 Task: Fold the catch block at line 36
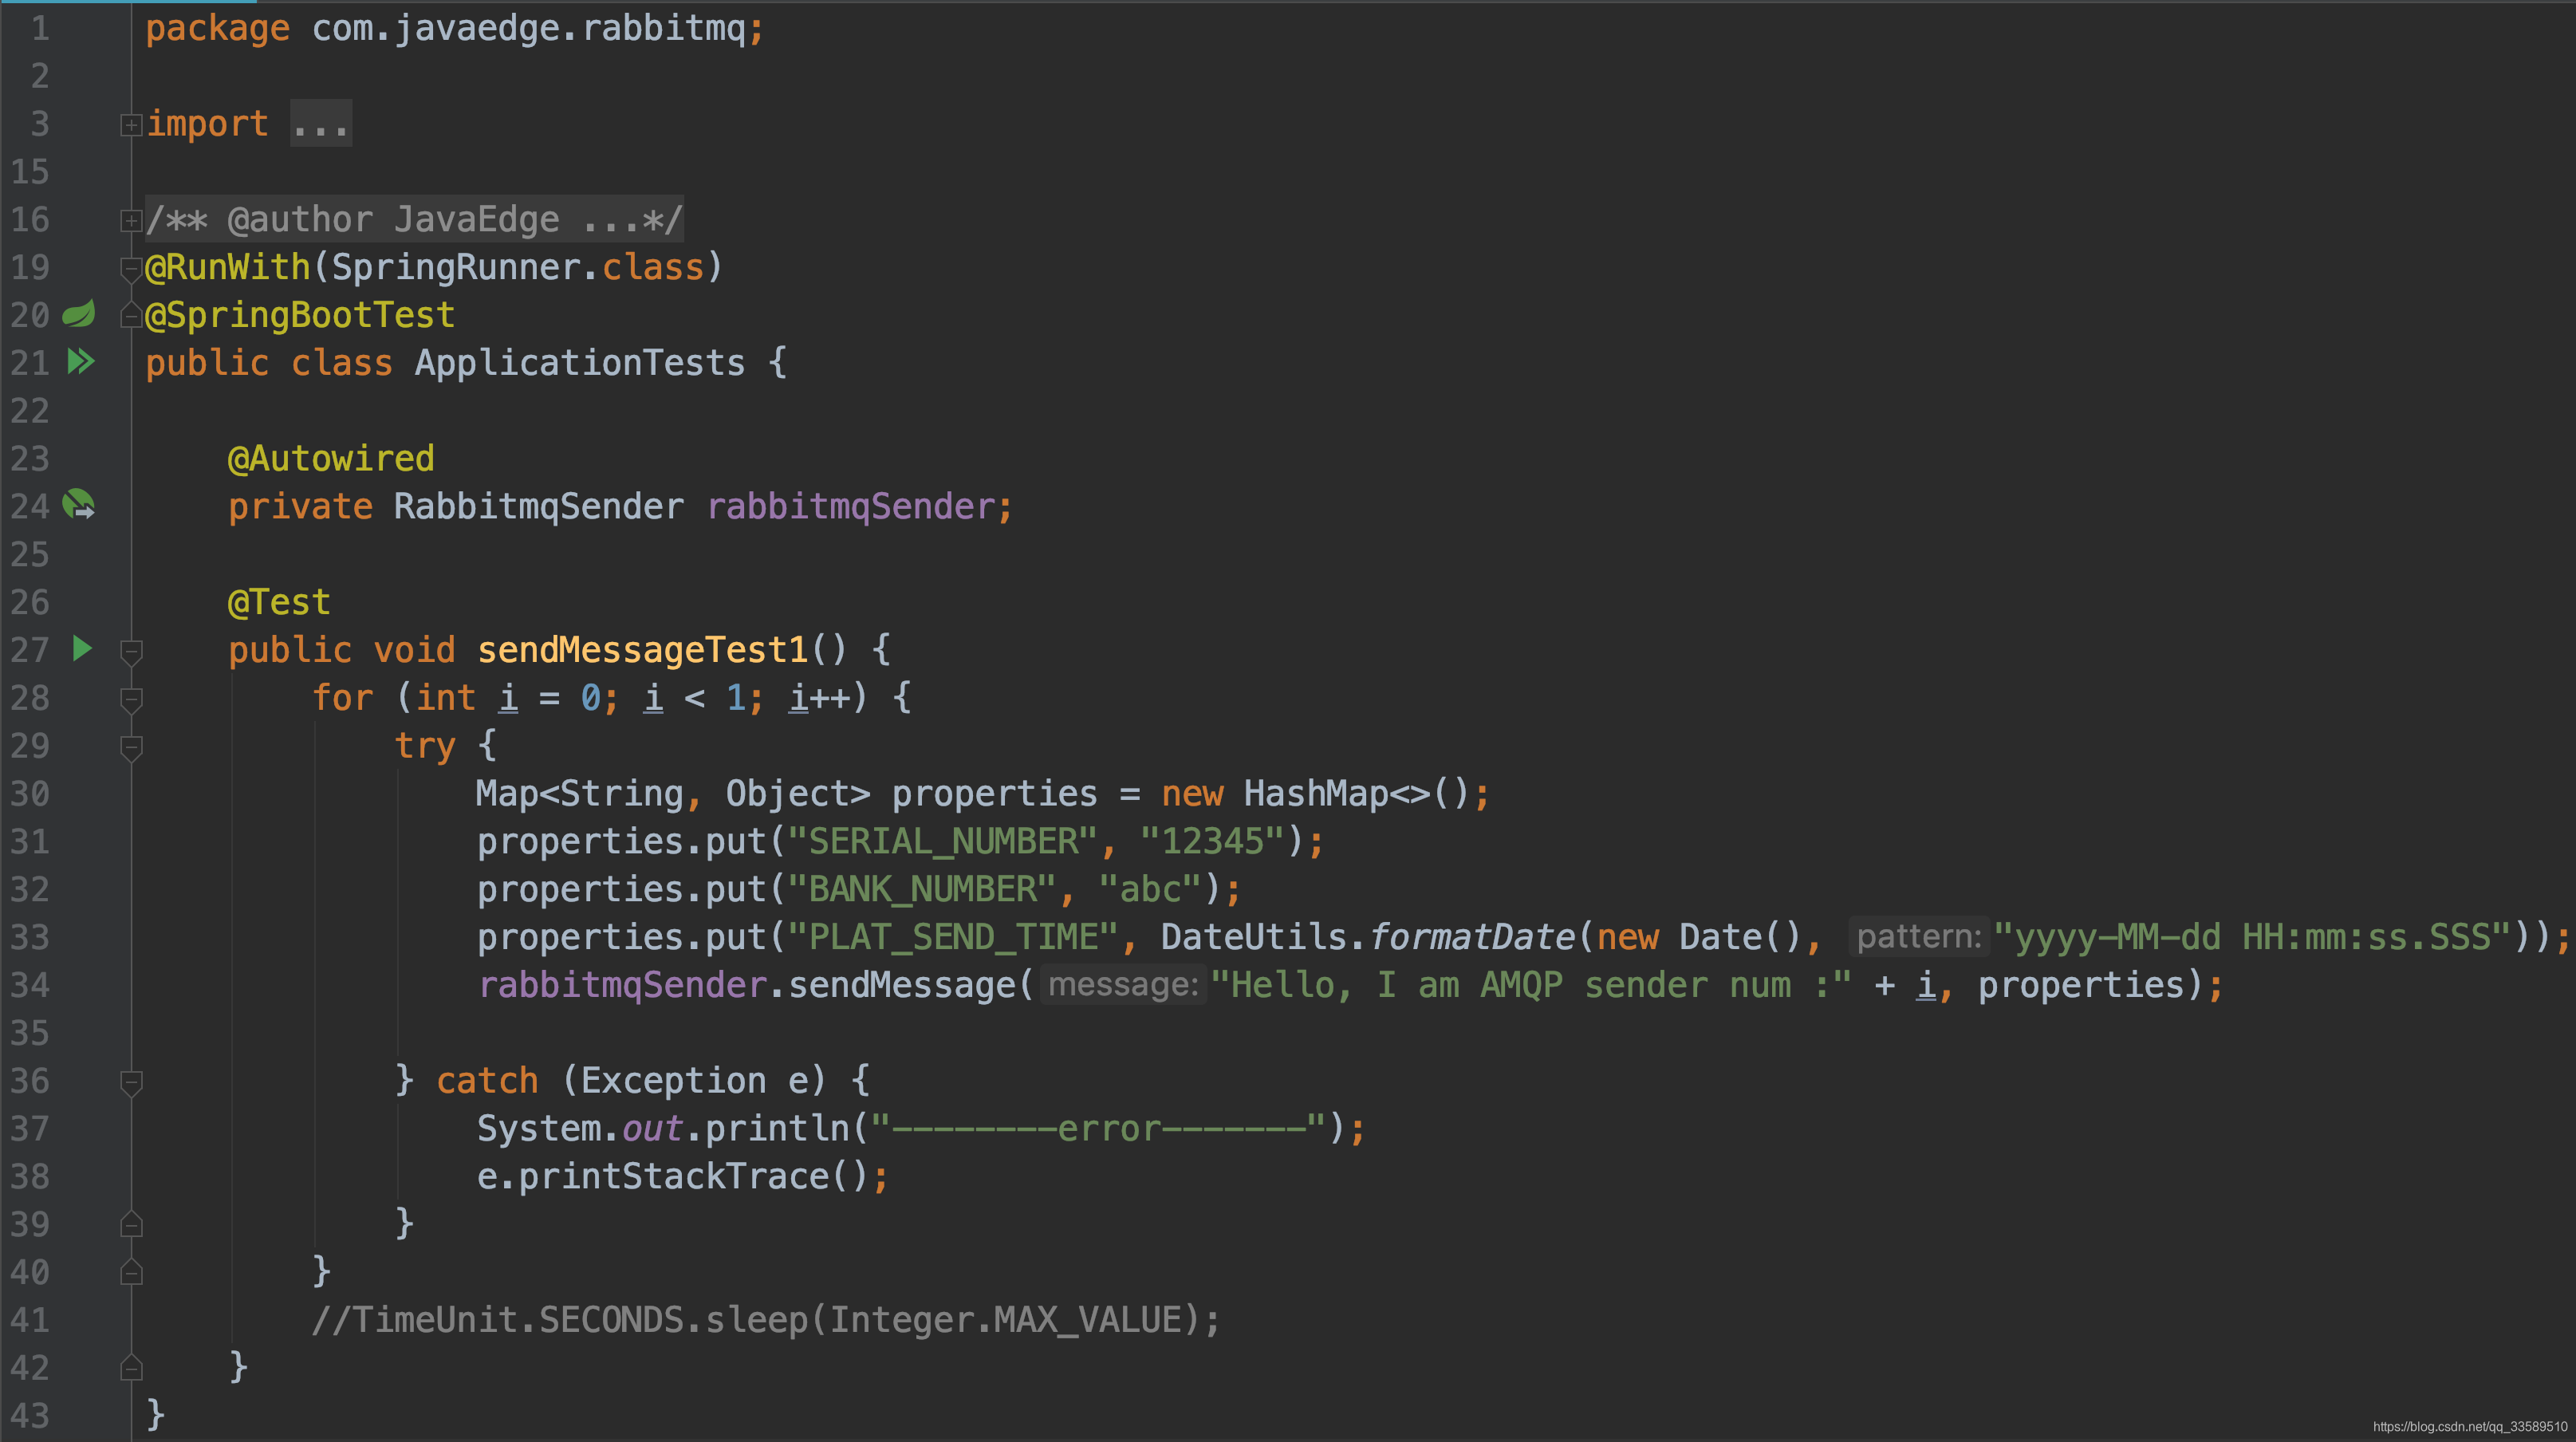pyautogui.click(x=131, y=1082)
